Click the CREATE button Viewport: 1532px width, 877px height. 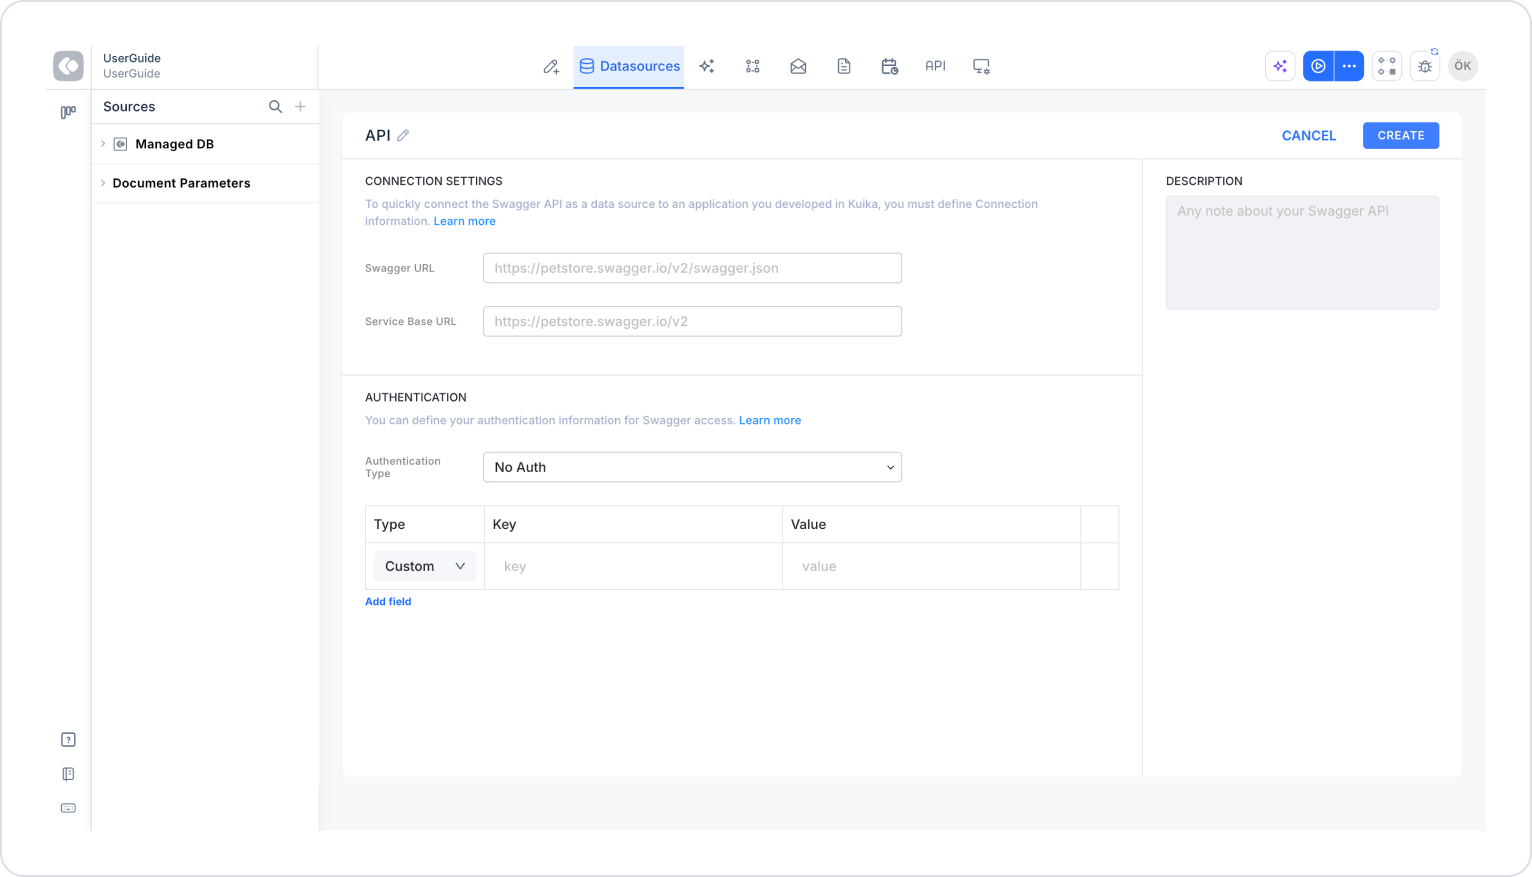point(1400,136)
